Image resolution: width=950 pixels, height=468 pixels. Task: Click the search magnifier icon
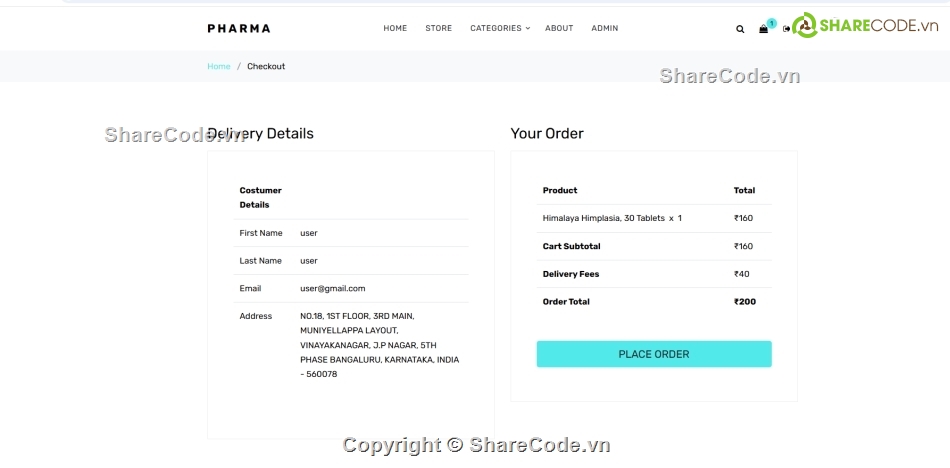coord(740,29)
